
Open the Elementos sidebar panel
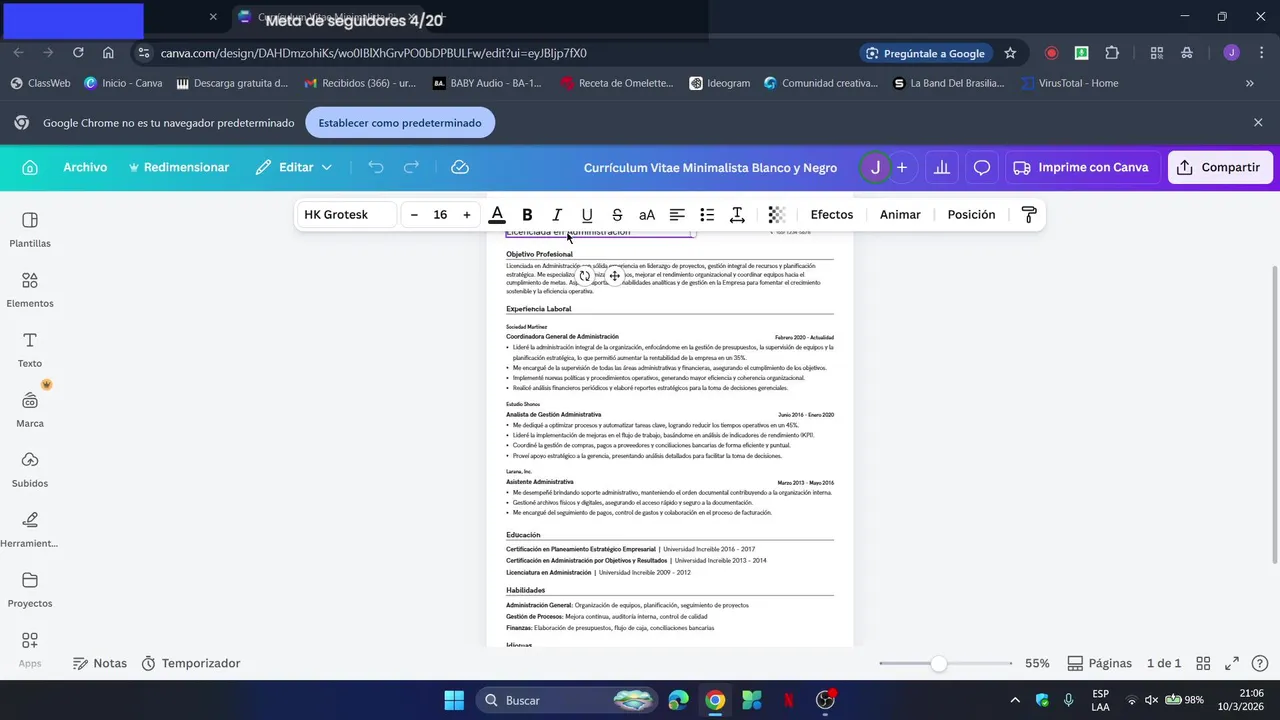pos(30,290)
